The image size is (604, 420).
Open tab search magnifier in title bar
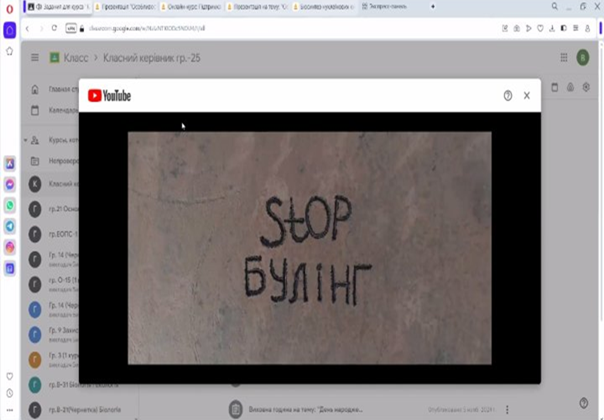[x=554, y=6]
